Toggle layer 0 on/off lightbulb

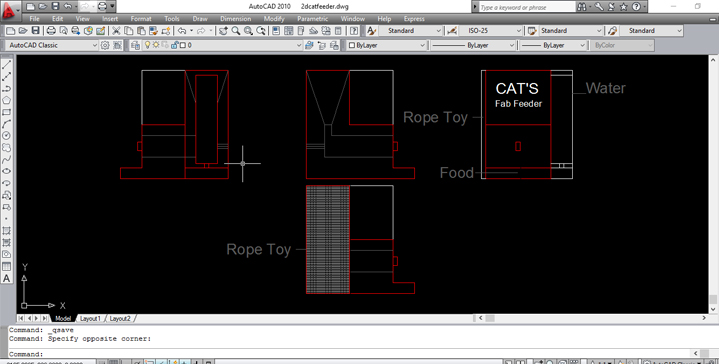point(148,45)
